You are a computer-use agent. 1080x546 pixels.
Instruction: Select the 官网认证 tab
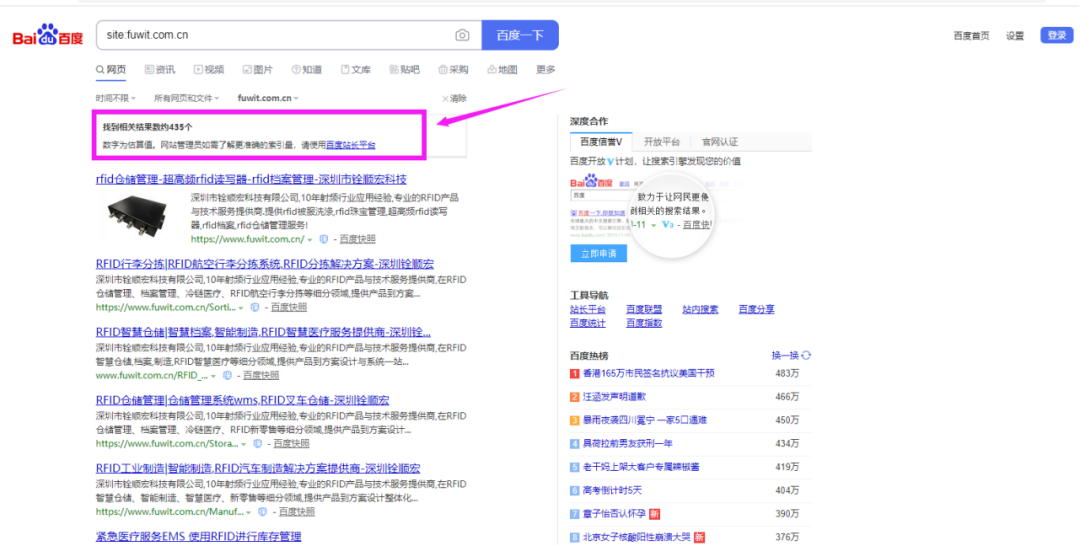pyautogui.click(x=719, y=142)
